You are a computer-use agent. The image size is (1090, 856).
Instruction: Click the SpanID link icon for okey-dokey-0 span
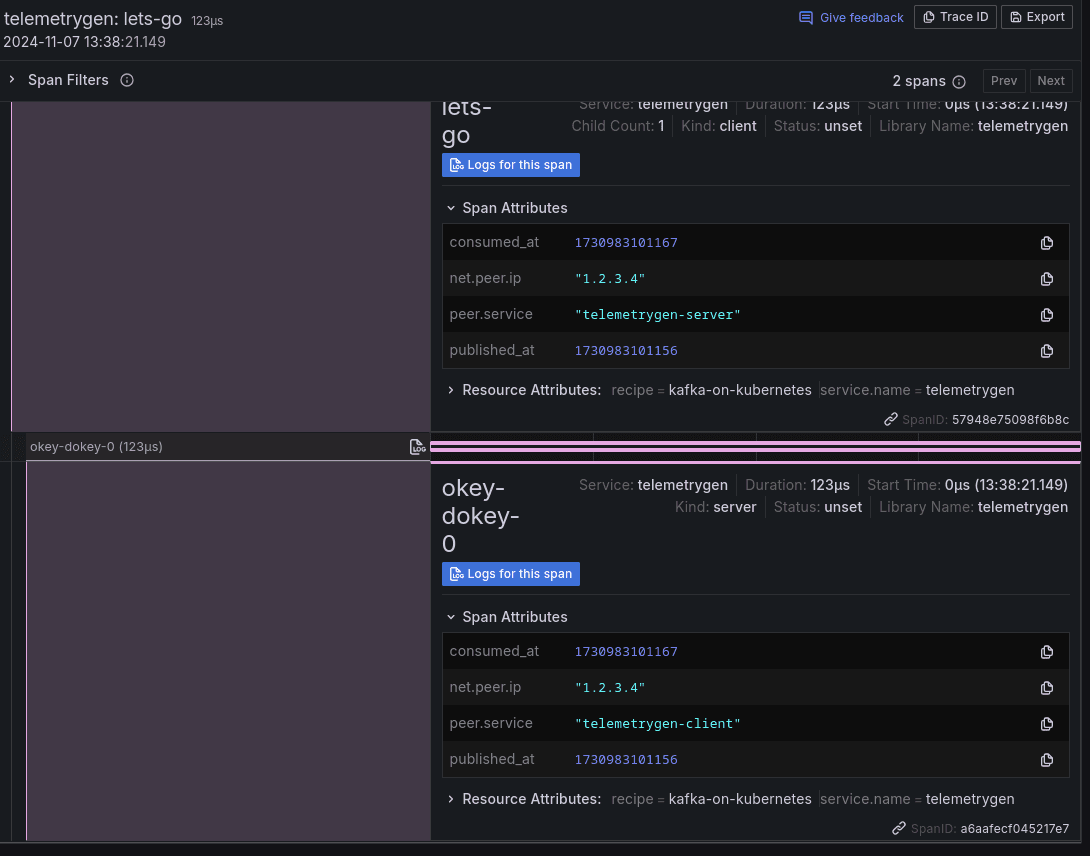coord(898,828)
